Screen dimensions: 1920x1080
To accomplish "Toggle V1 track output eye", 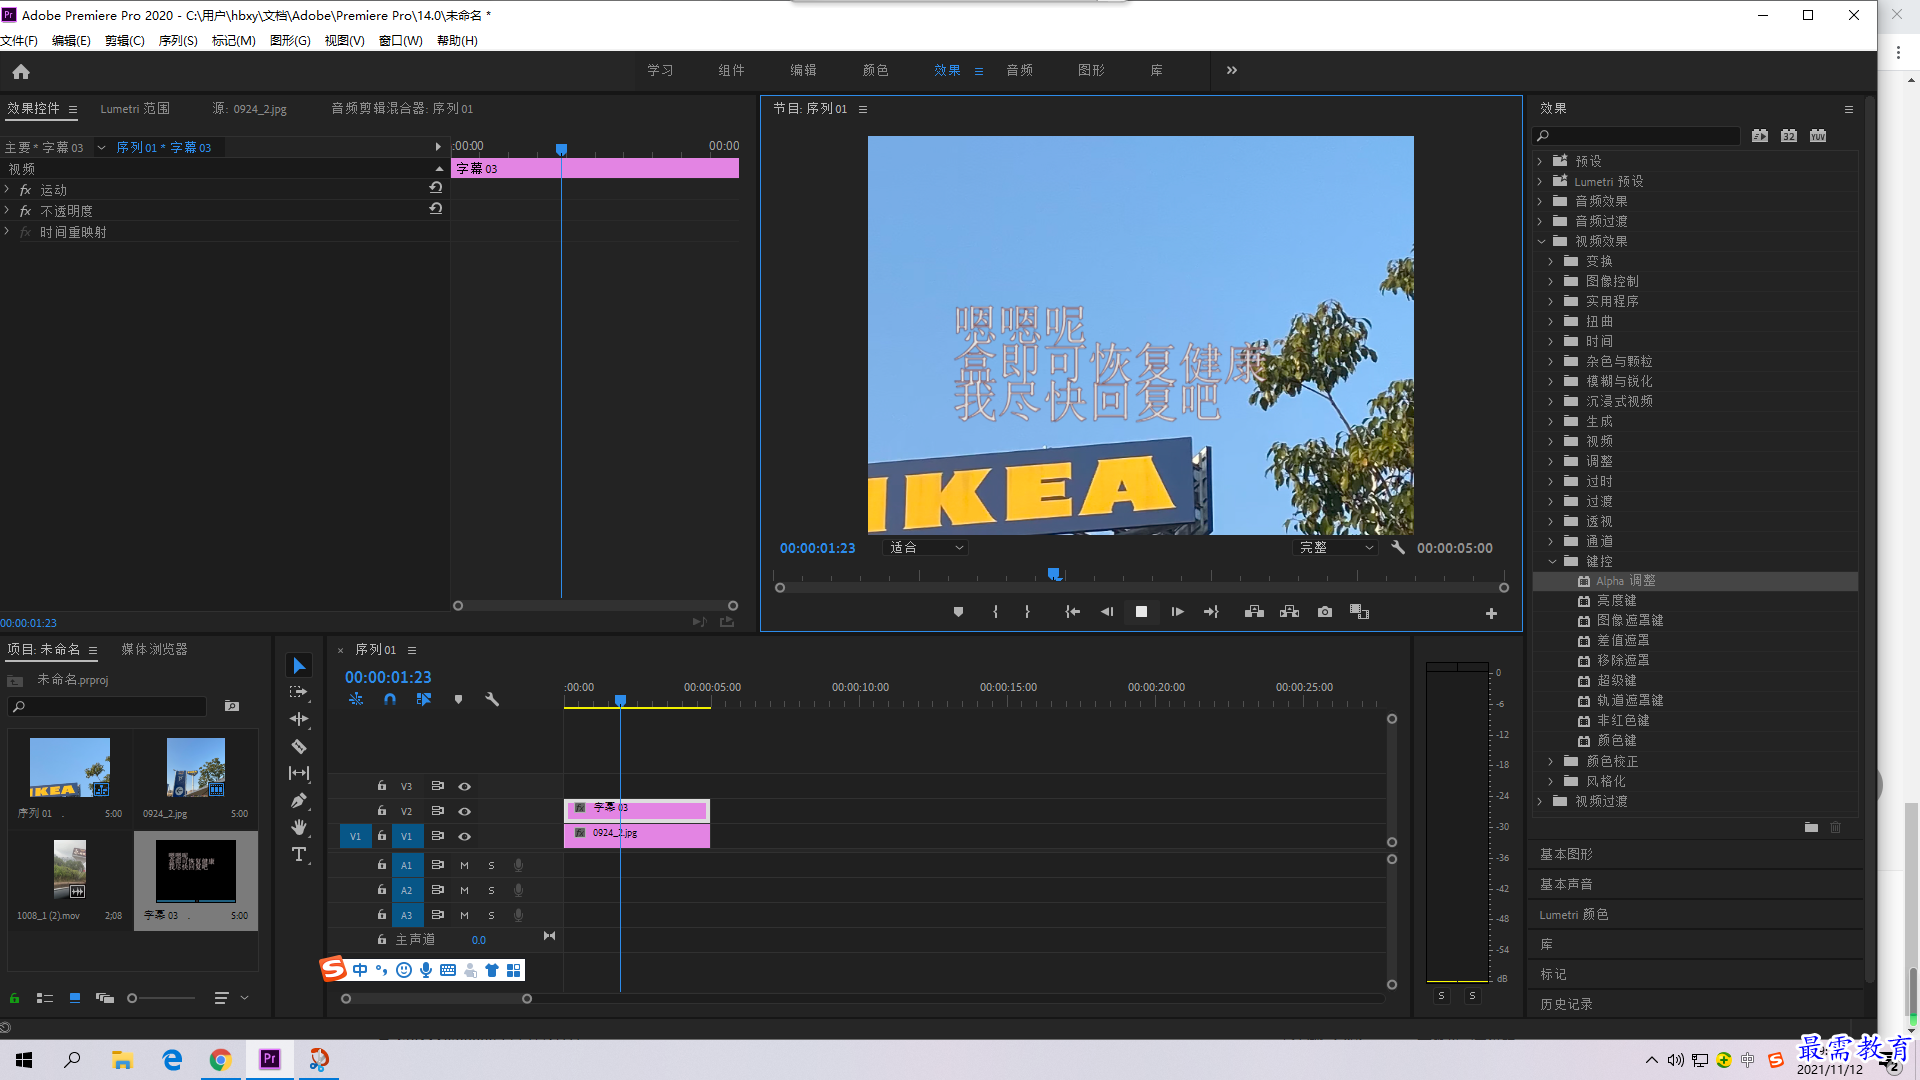I will (464, 837).
